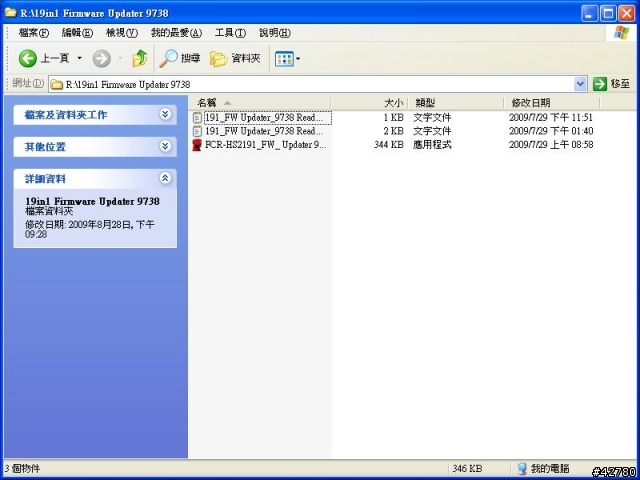Sort by 大小 Size column header
Viewport: 640px width, 480px height.
coord(369,103)
